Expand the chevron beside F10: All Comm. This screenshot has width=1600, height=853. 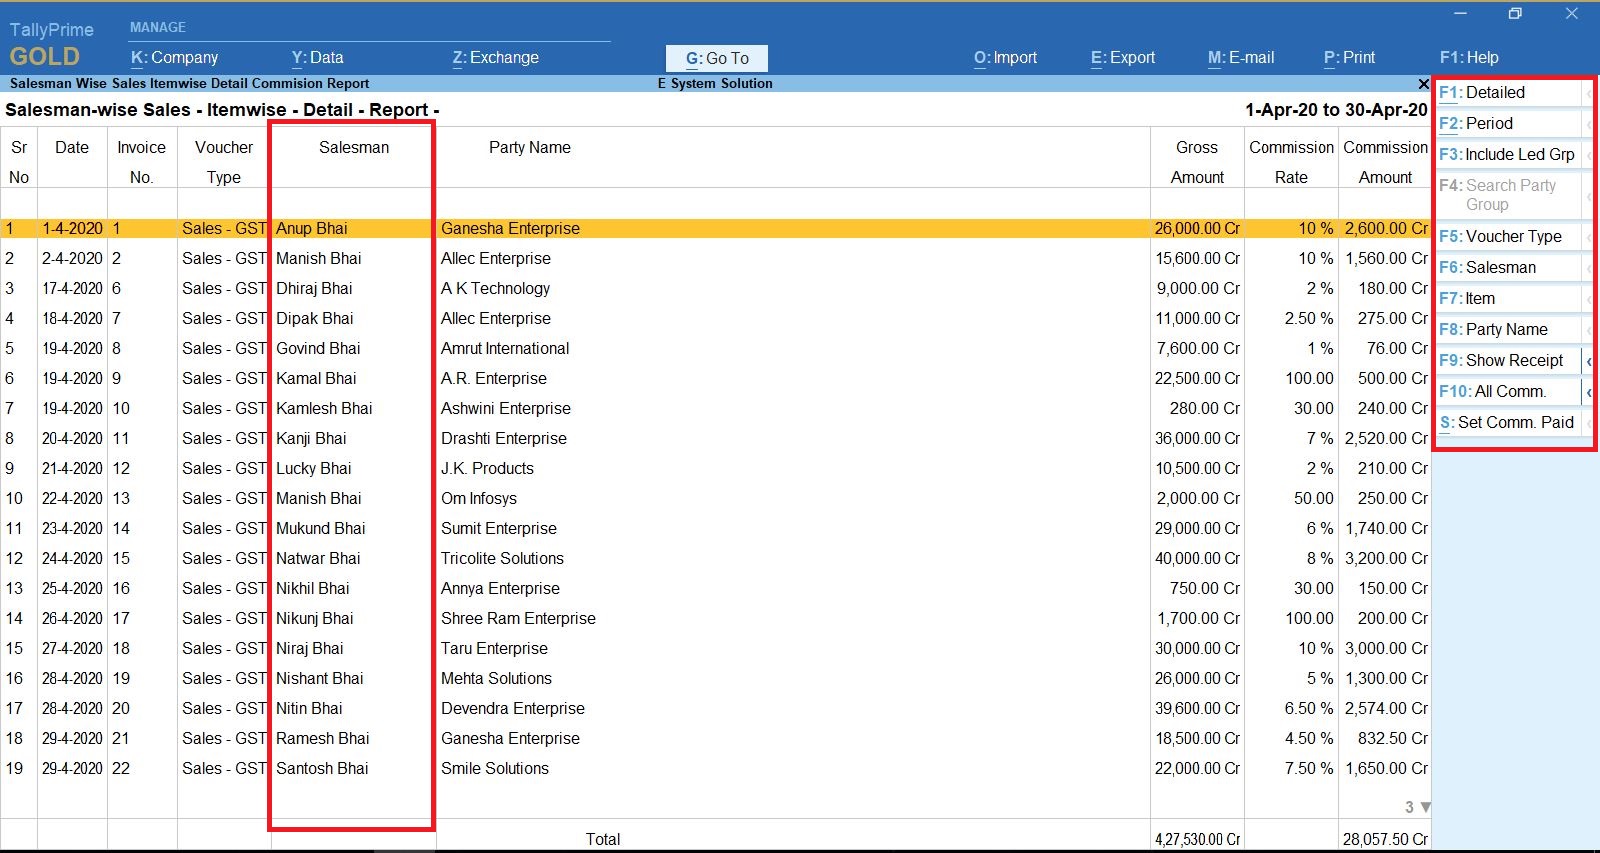[x=1588, y=392]
